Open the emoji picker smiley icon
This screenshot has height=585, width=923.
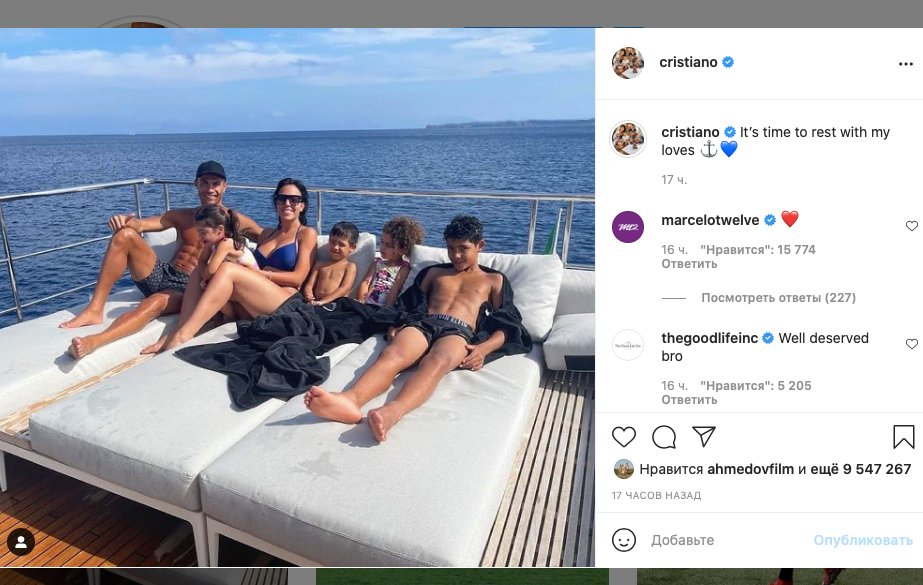(624, 540)
